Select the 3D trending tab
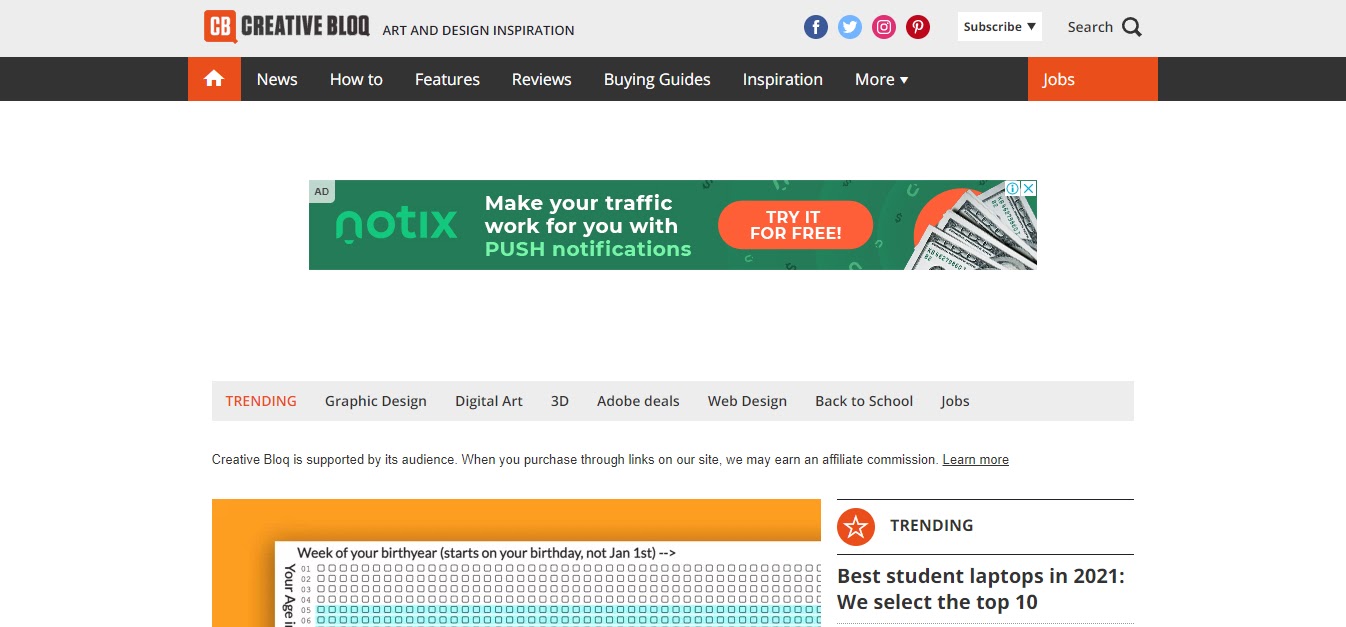 point(559,400)
